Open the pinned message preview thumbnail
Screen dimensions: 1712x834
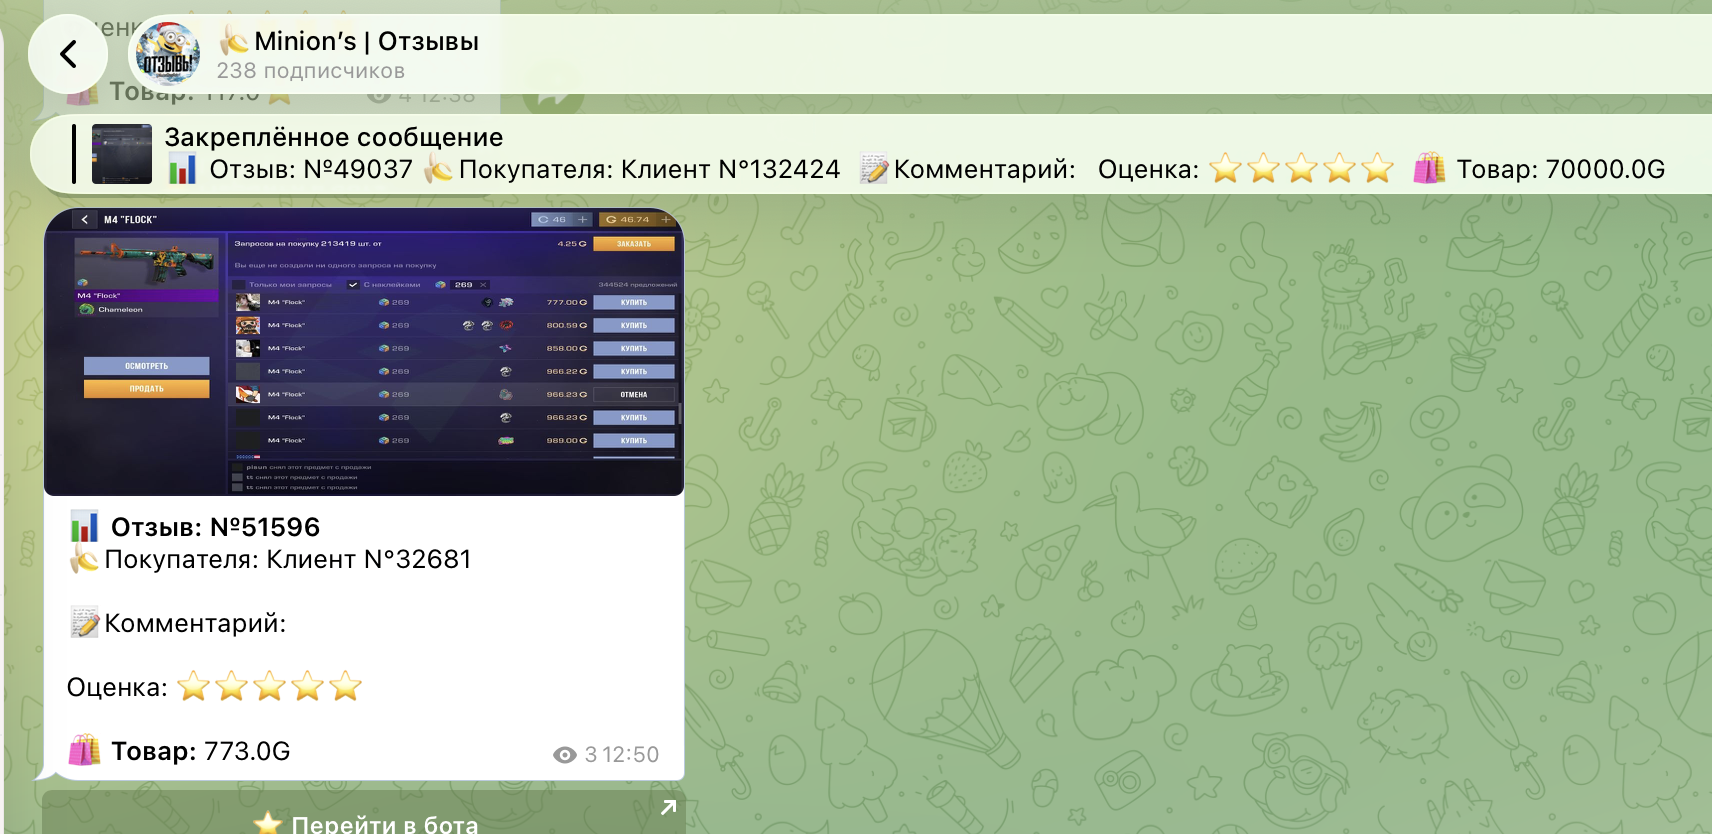point(122,154)
